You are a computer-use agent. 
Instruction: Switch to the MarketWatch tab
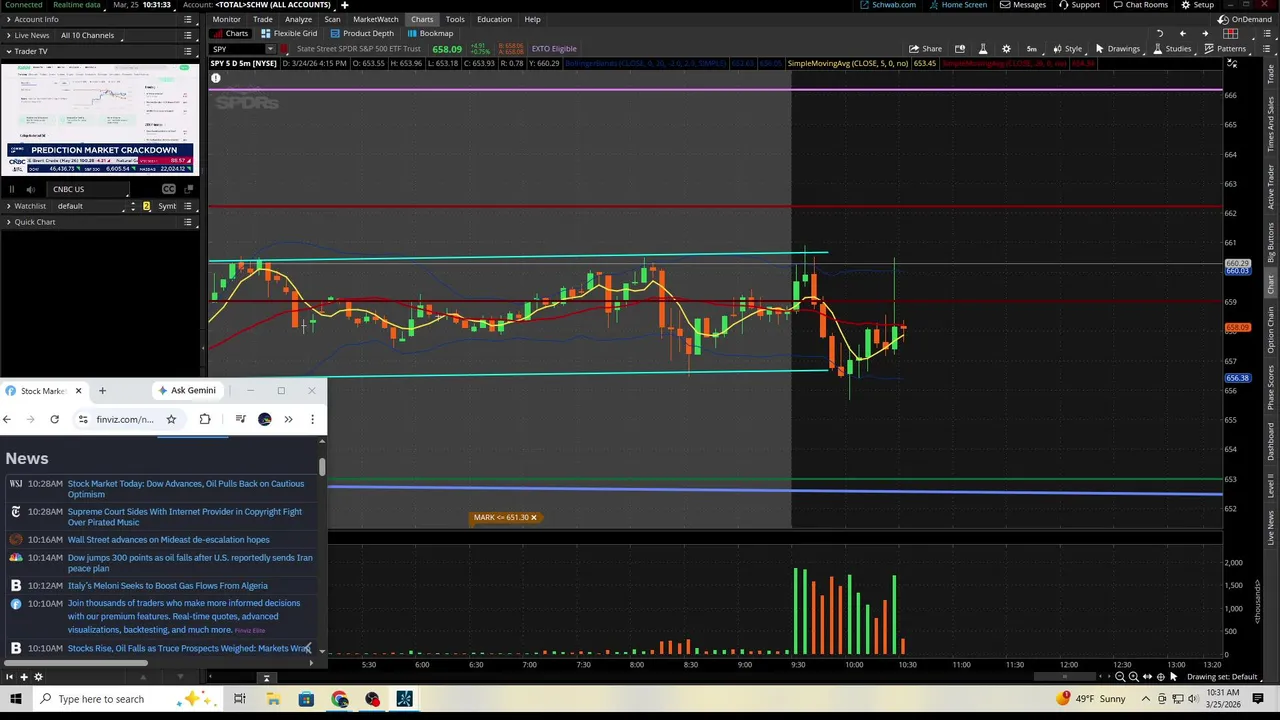(x=375, y=19)
